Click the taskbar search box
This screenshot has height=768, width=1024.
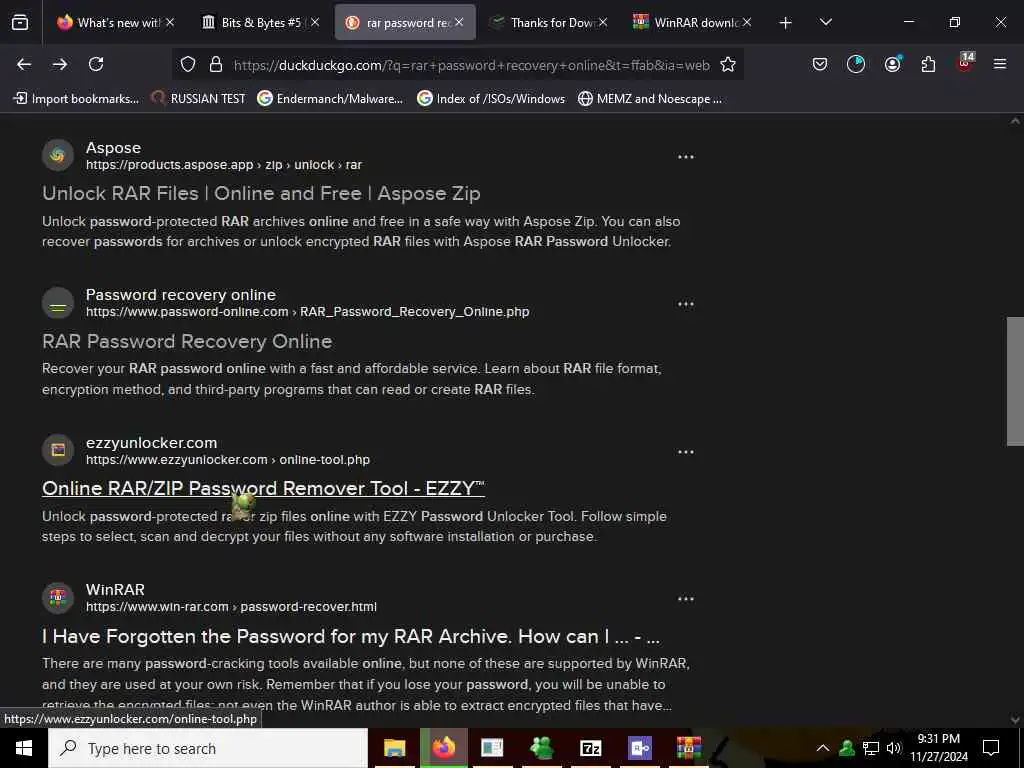[208, 748]
